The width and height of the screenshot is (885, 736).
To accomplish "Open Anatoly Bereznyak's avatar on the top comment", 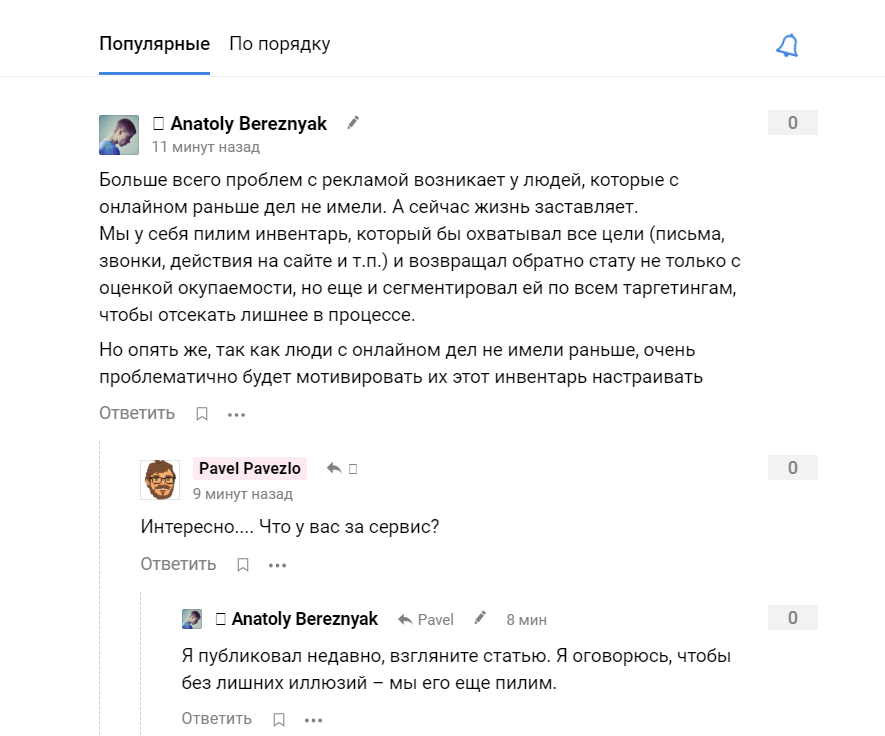I will pyautogui.click(x=119, y=135).
